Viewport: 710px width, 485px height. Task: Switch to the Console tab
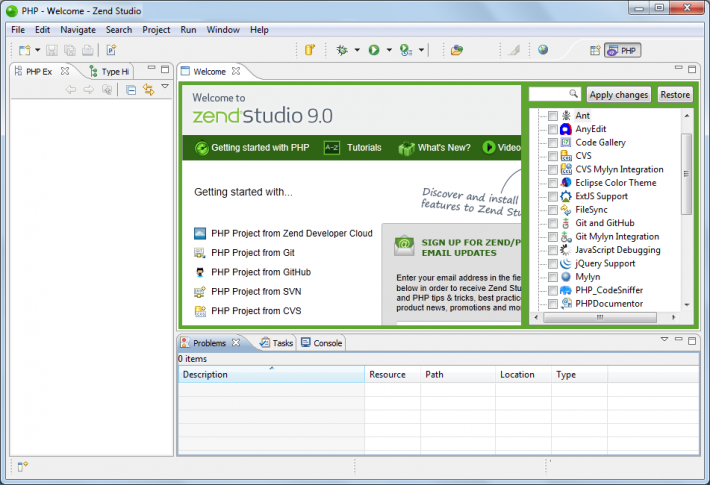tap(322, 343)
